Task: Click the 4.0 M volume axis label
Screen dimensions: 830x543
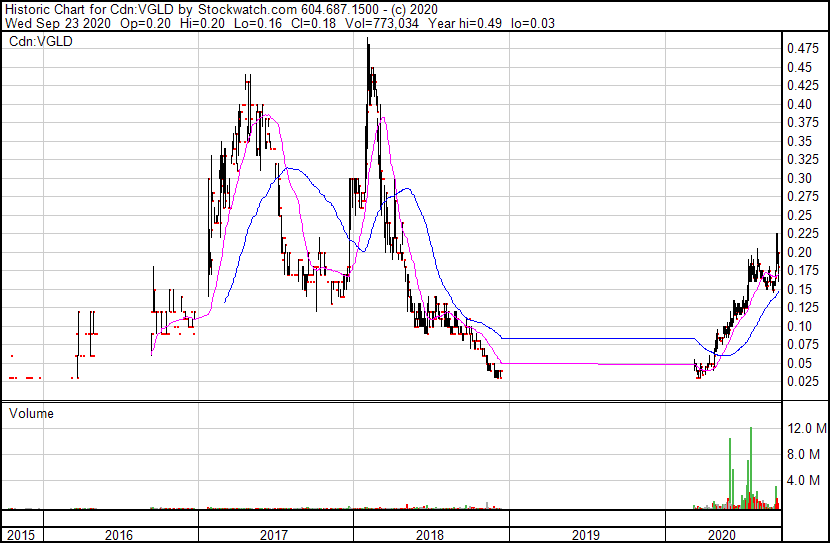Action: (x=806, y=481)
